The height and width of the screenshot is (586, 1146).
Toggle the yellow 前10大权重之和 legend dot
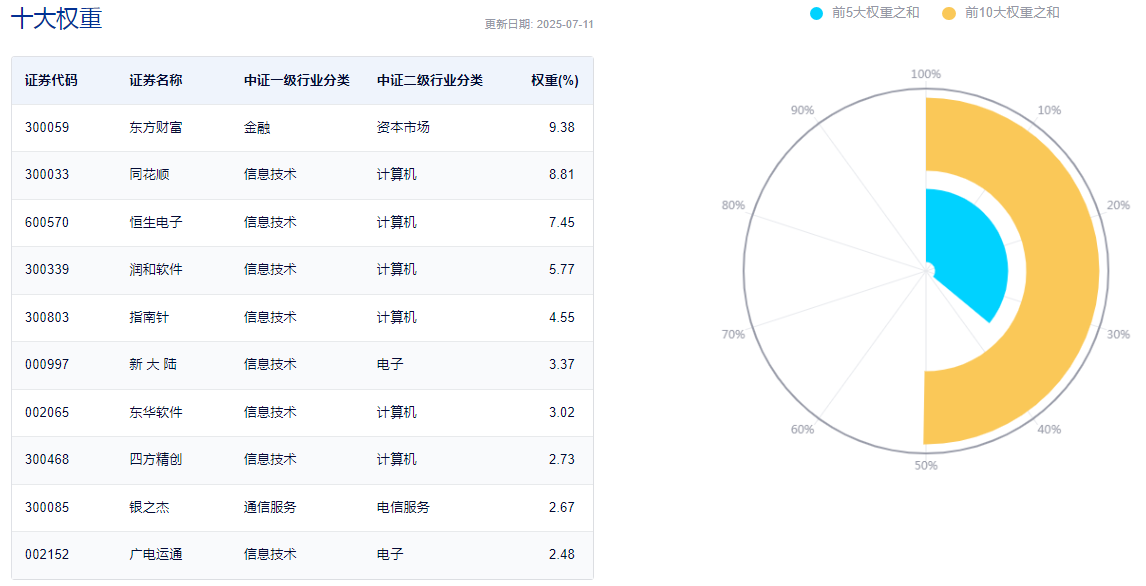coord(949,13)
